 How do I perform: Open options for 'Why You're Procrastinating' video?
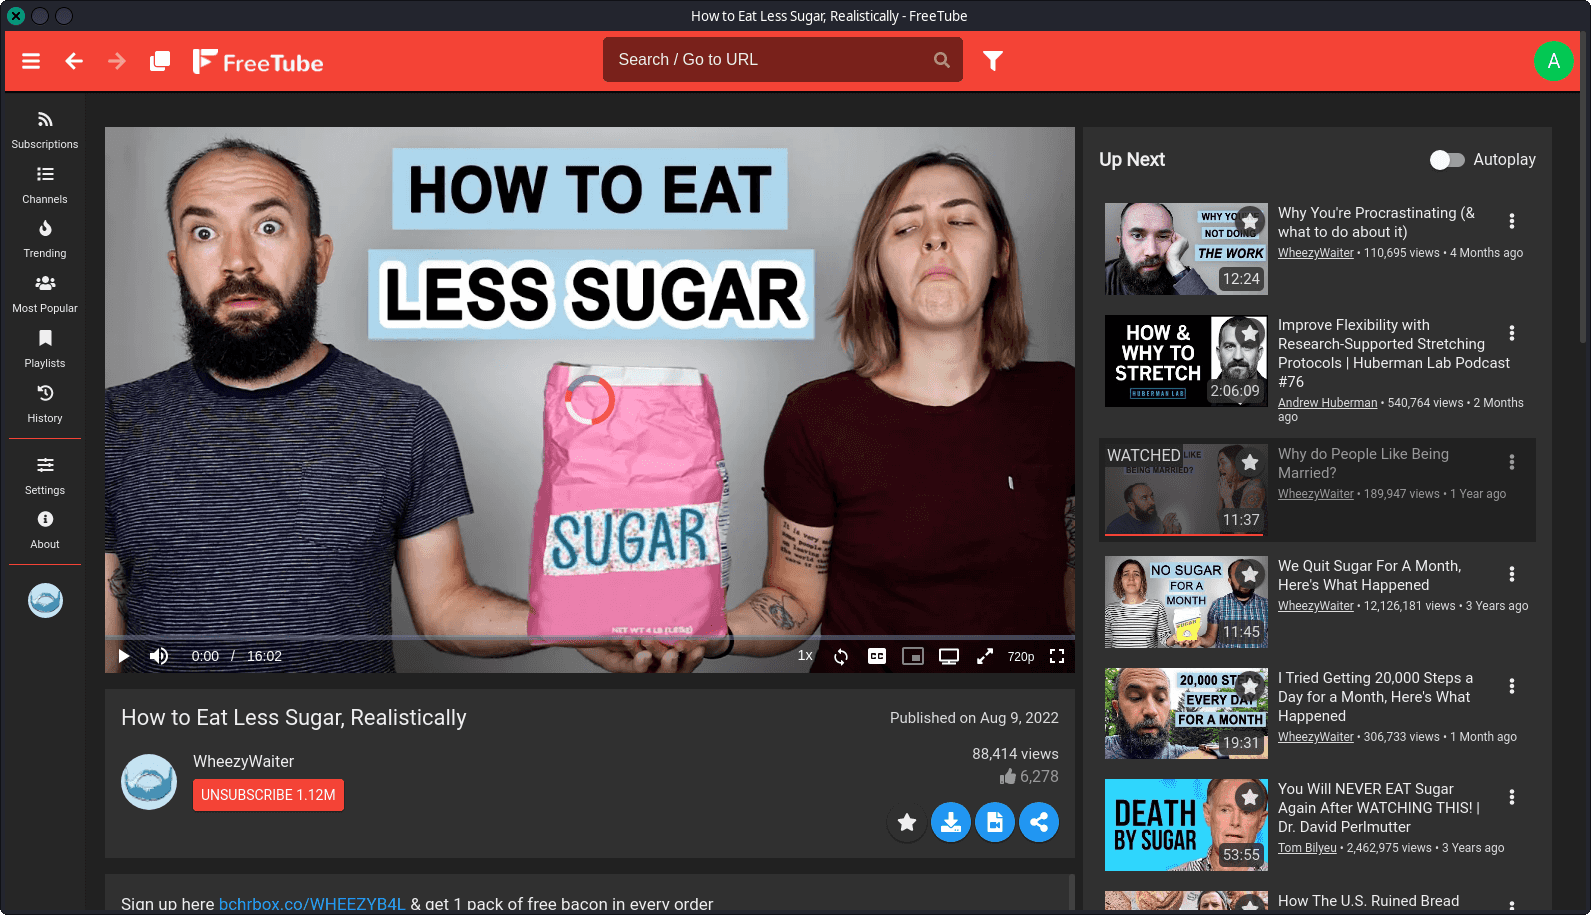(x=1511, y=221)
